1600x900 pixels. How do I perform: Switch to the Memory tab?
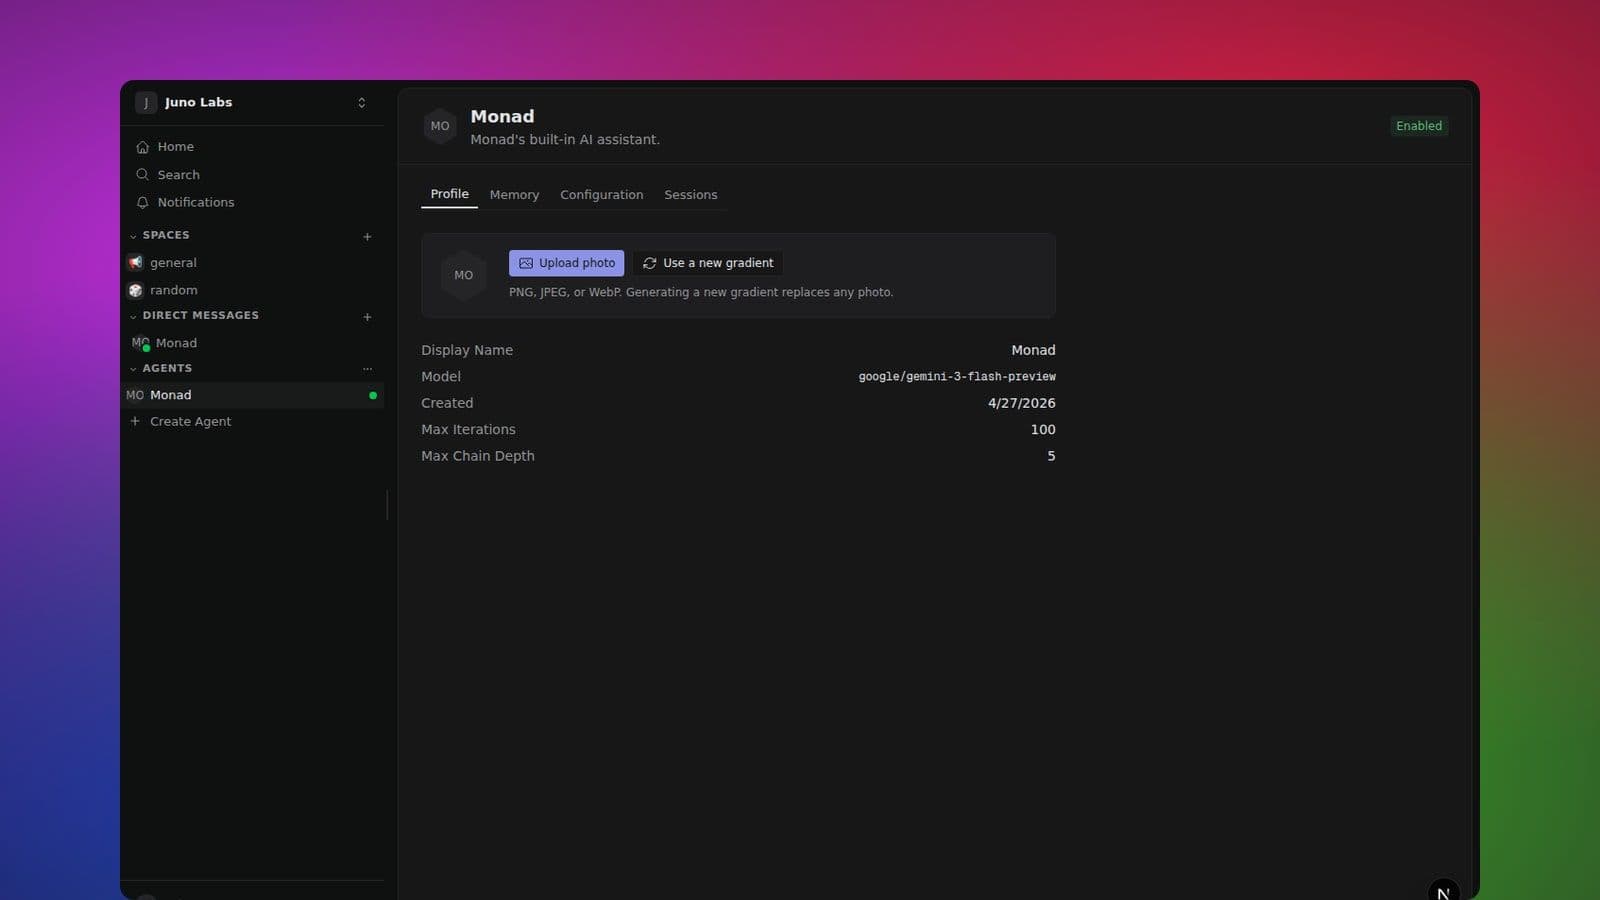click(x=514, y=195)
